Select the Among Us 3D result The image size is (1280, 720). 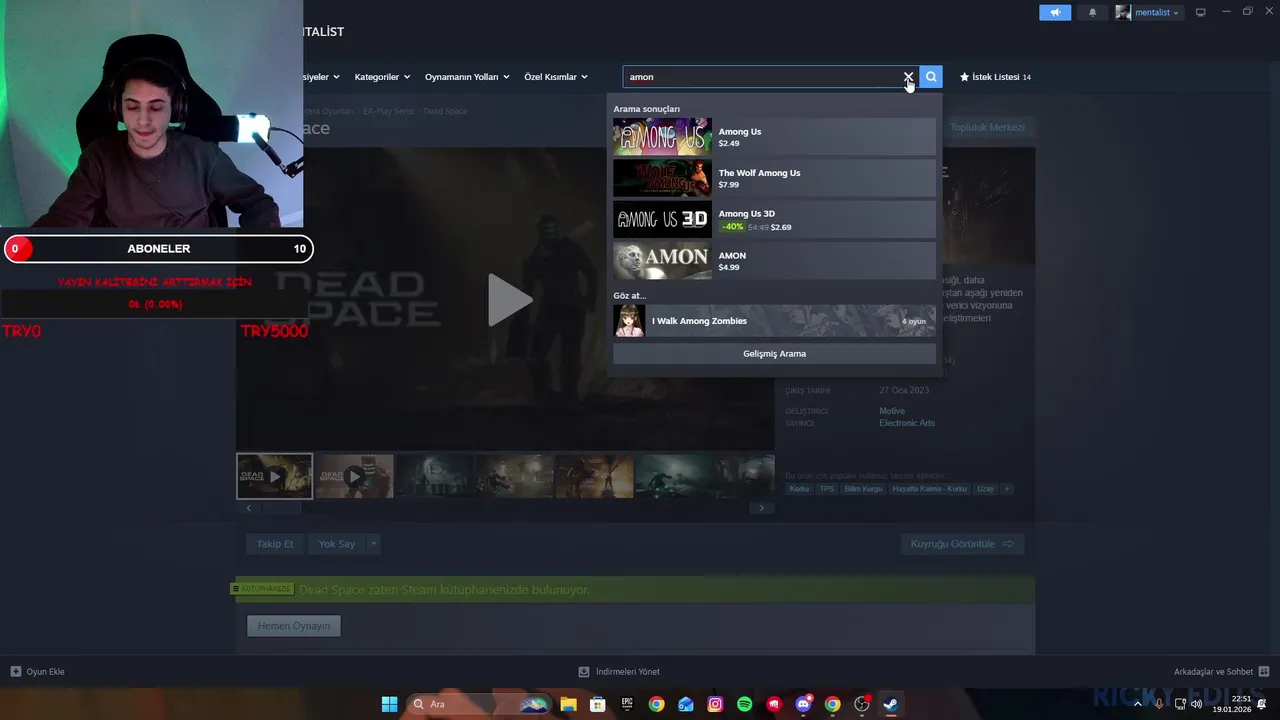[774, 220]
